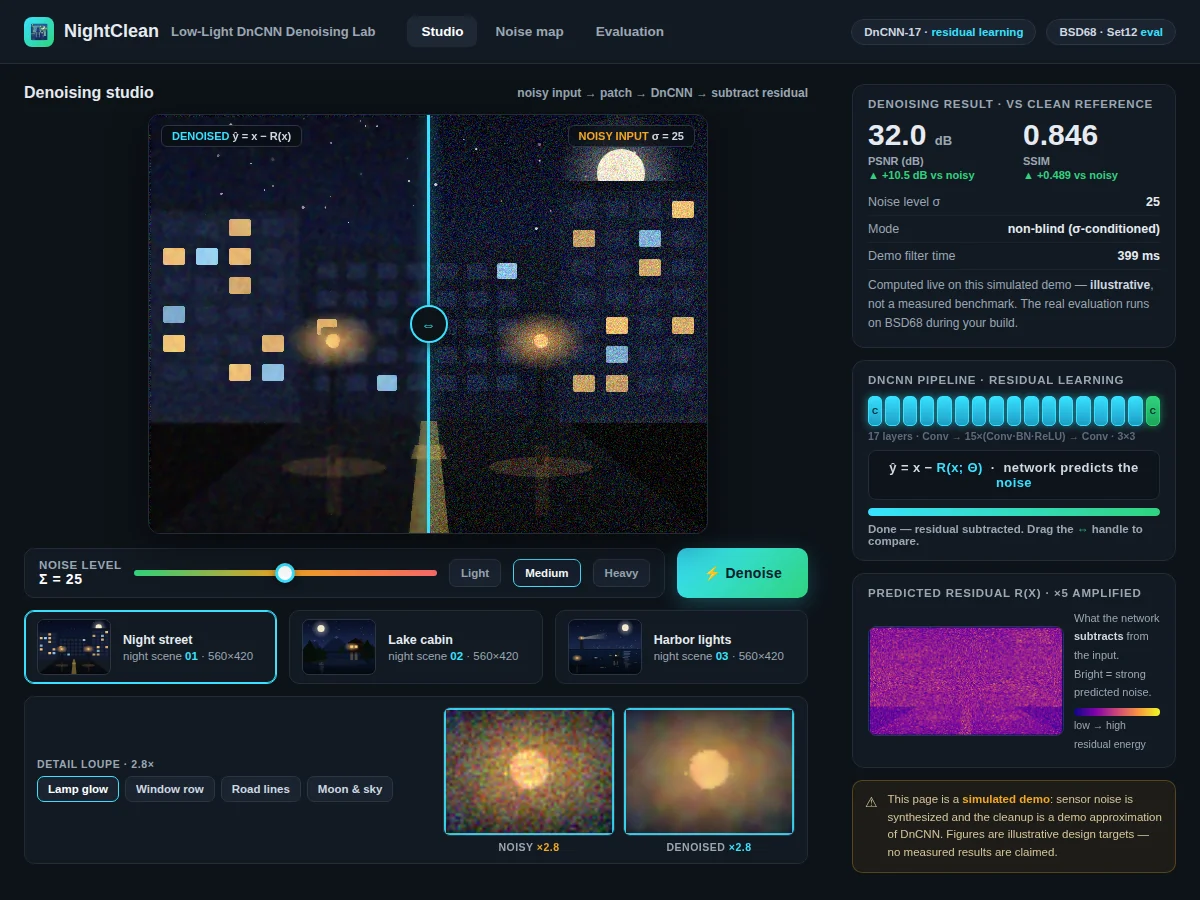Click the NightClean logo icon
This screenshot has width=1200, height=900.
click(39, 31)
